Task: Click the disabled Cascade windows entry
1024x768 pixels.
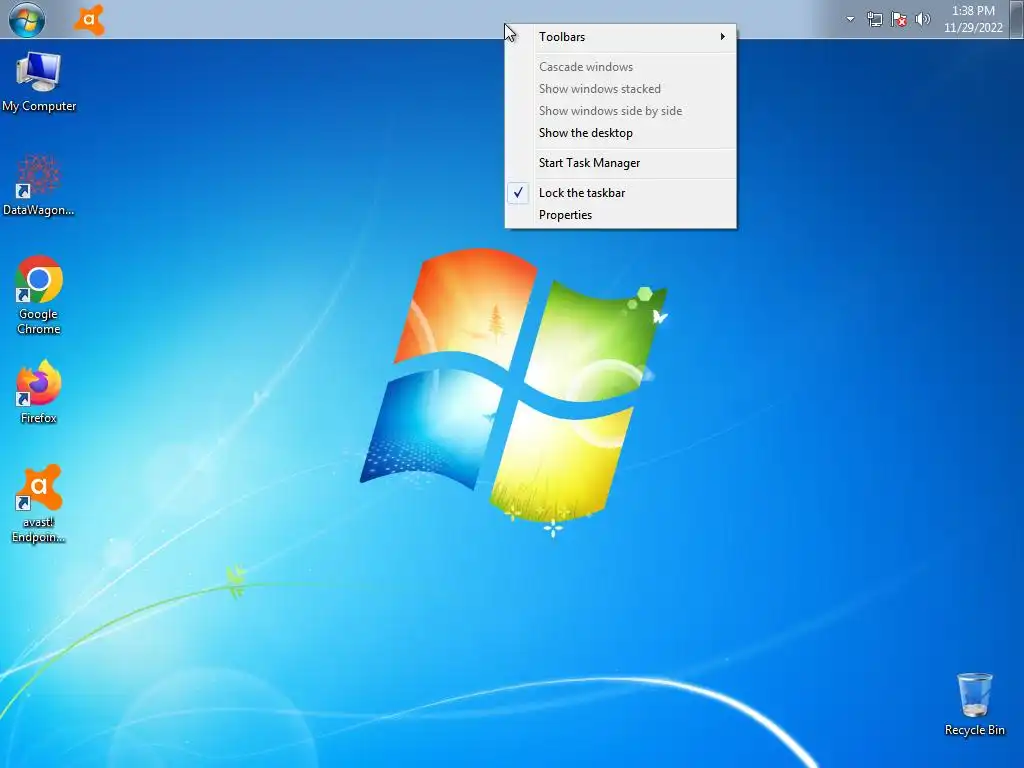Action: tap(621, 67)
